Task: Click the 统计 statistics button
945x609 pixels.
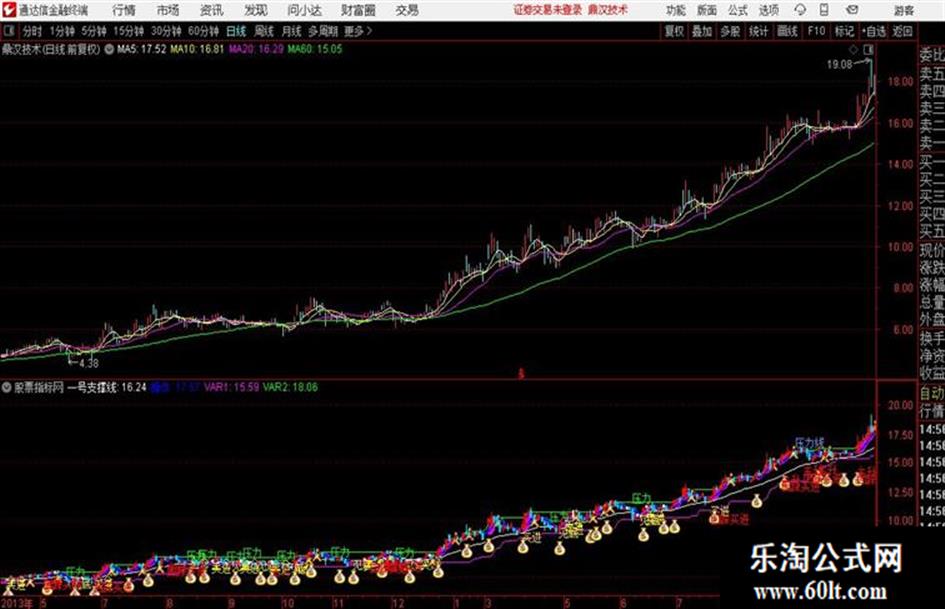Action: tap(758, 31)
